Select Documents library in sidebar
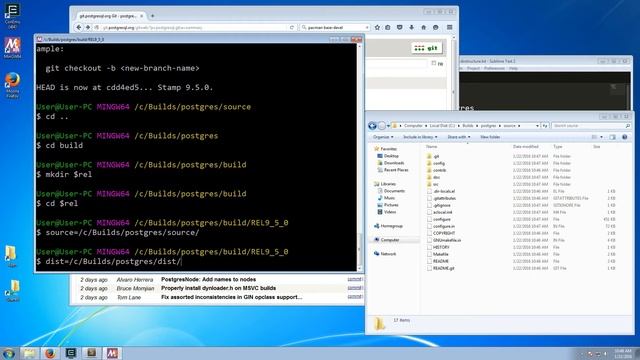This screenshot has width=640, height=360. pyautogui.click(x=391, y=191)
